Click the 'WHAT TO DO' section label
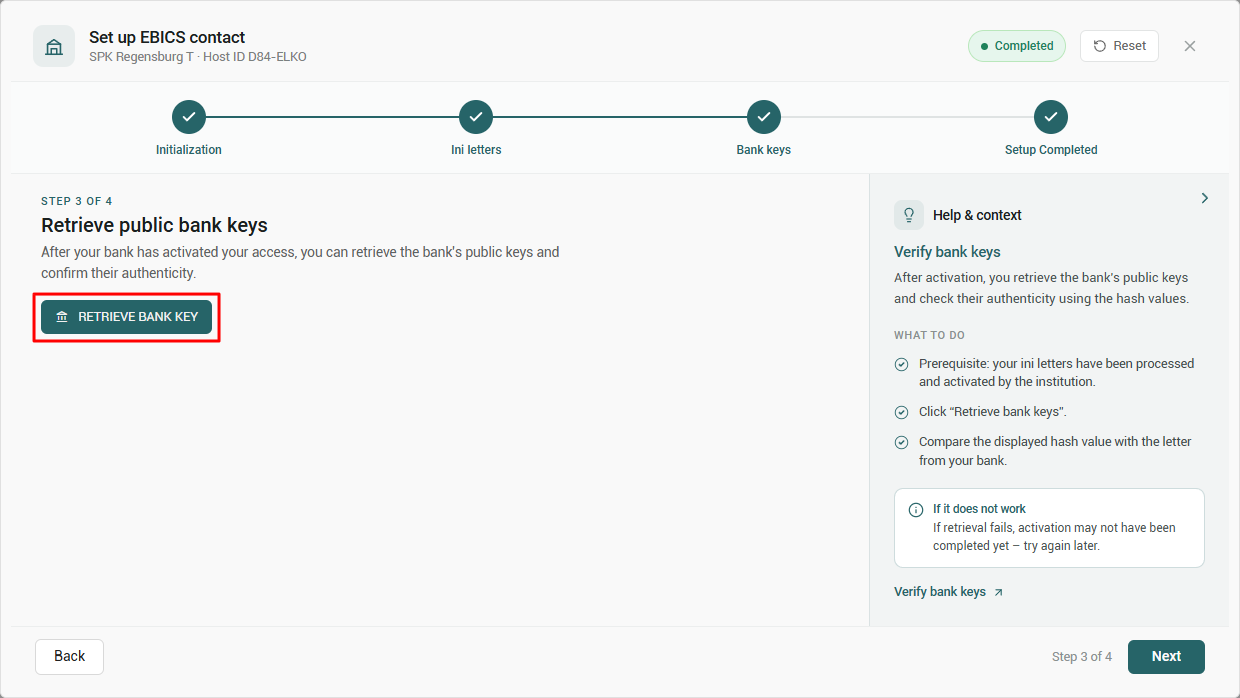Viewport: 1240px width, 698px height. (929, 335)
